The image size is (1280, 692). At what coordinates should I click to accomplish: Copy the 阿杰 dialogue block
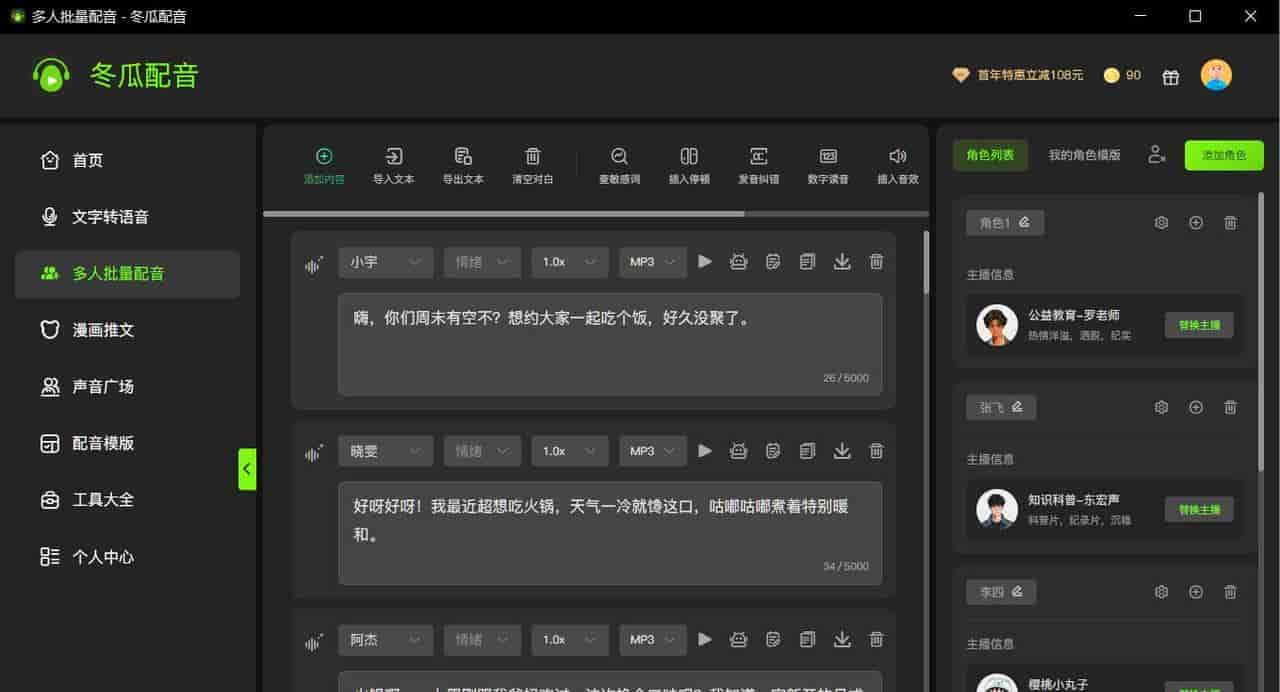click(x=807, y=639)
